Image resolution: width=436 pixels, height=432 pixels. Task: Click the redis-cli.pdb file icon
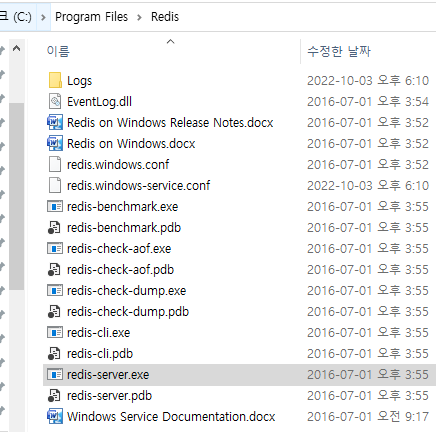tap(54, 354)
